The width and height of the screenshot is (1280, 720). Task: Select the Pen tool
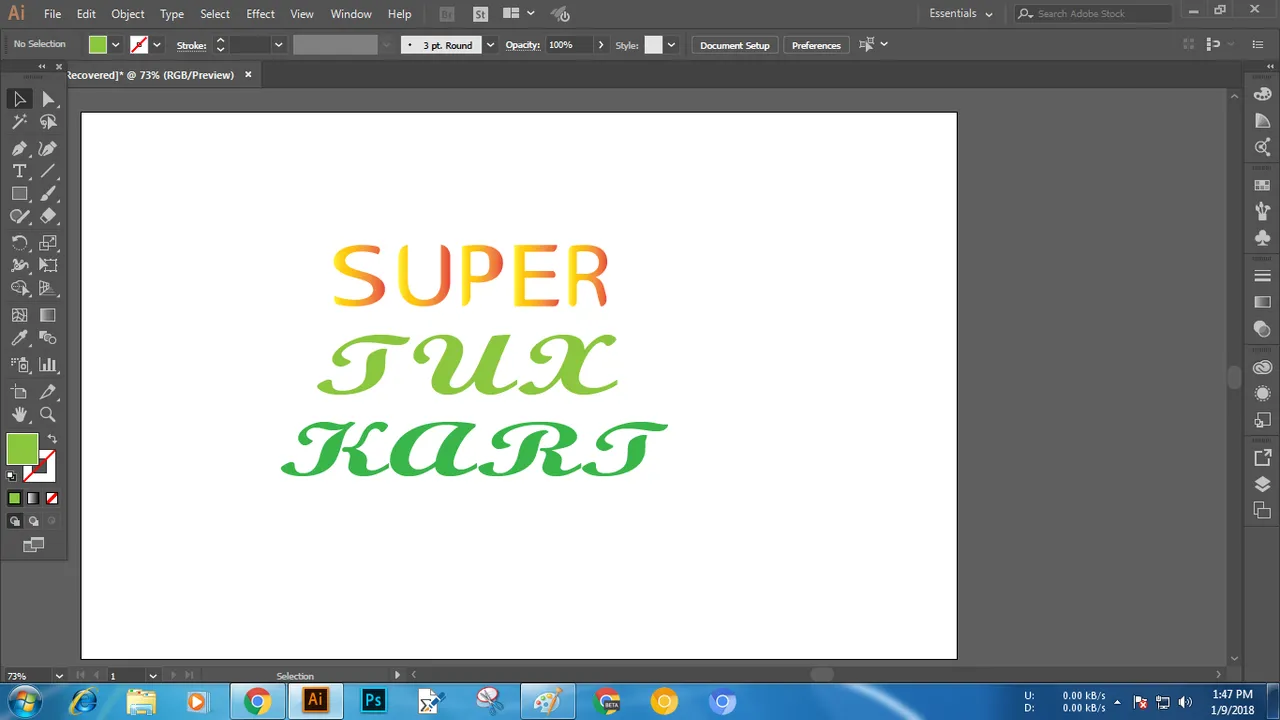(x=19, y=148)
